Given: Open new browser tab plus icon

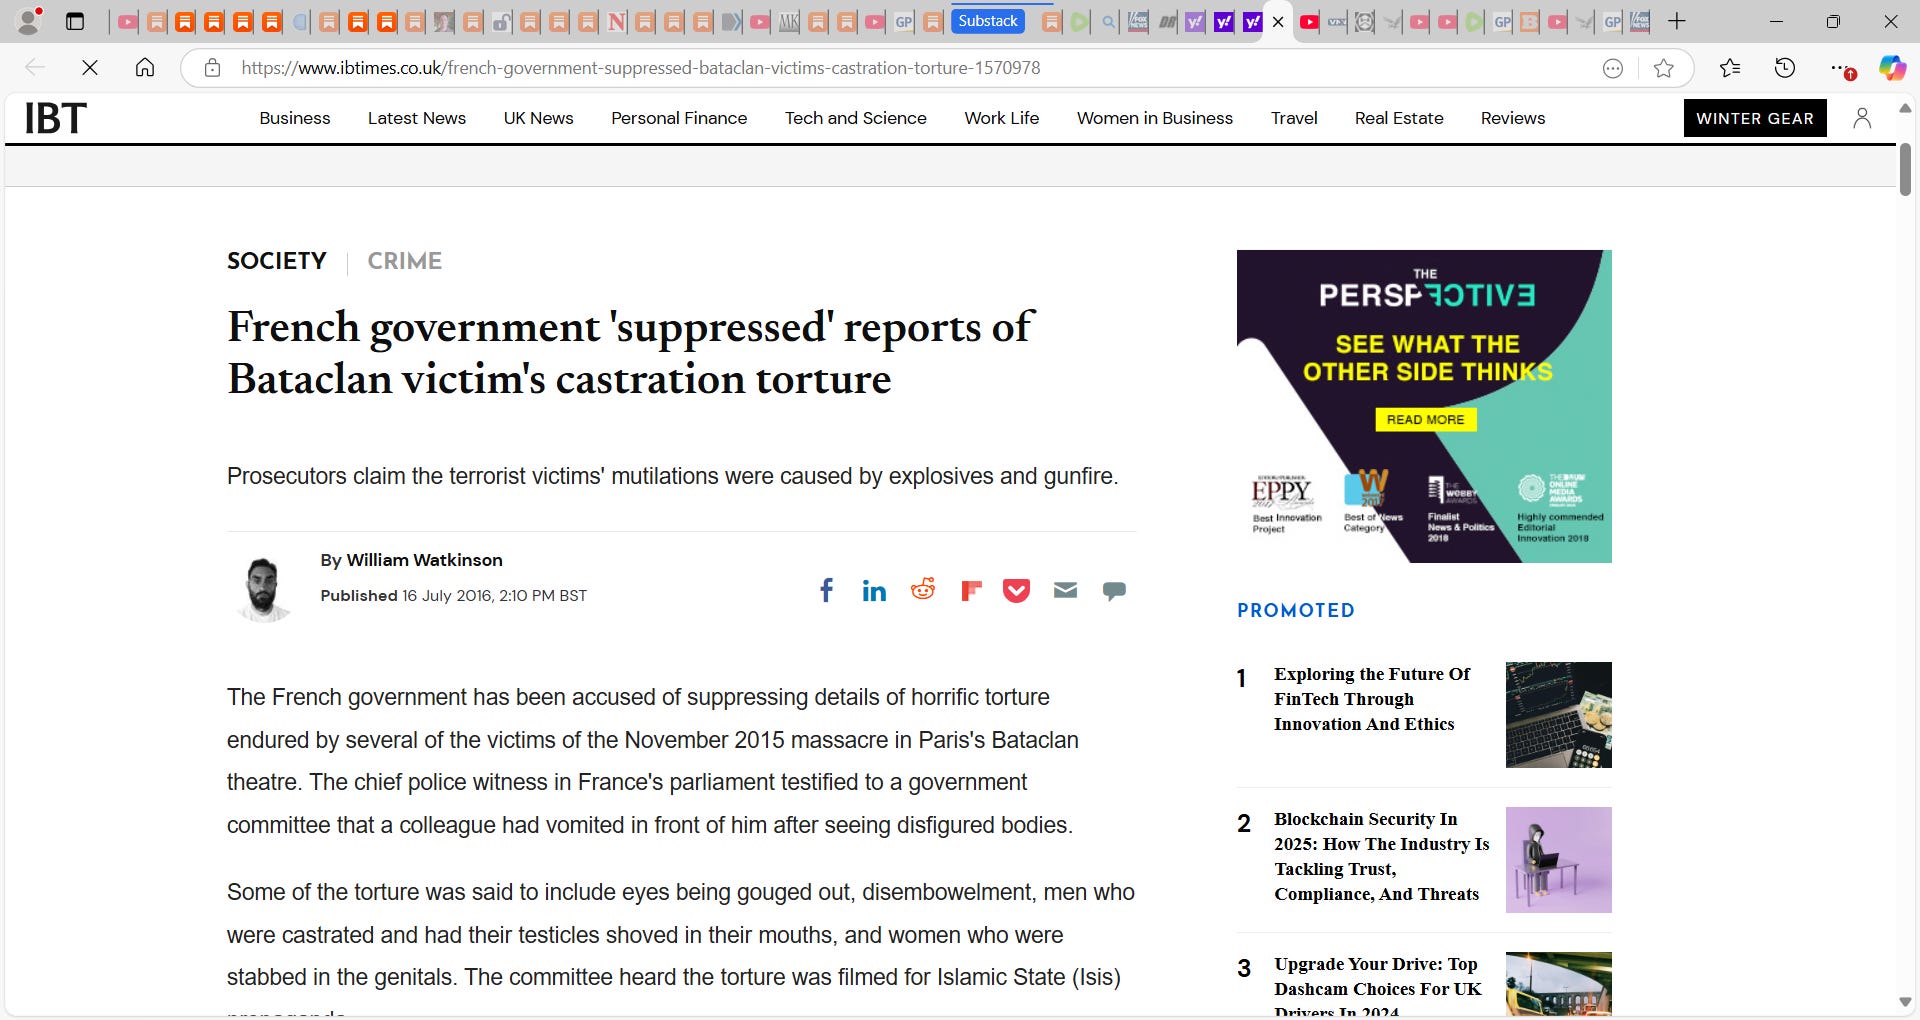Looking at the screenshot, I should 1677,21.
